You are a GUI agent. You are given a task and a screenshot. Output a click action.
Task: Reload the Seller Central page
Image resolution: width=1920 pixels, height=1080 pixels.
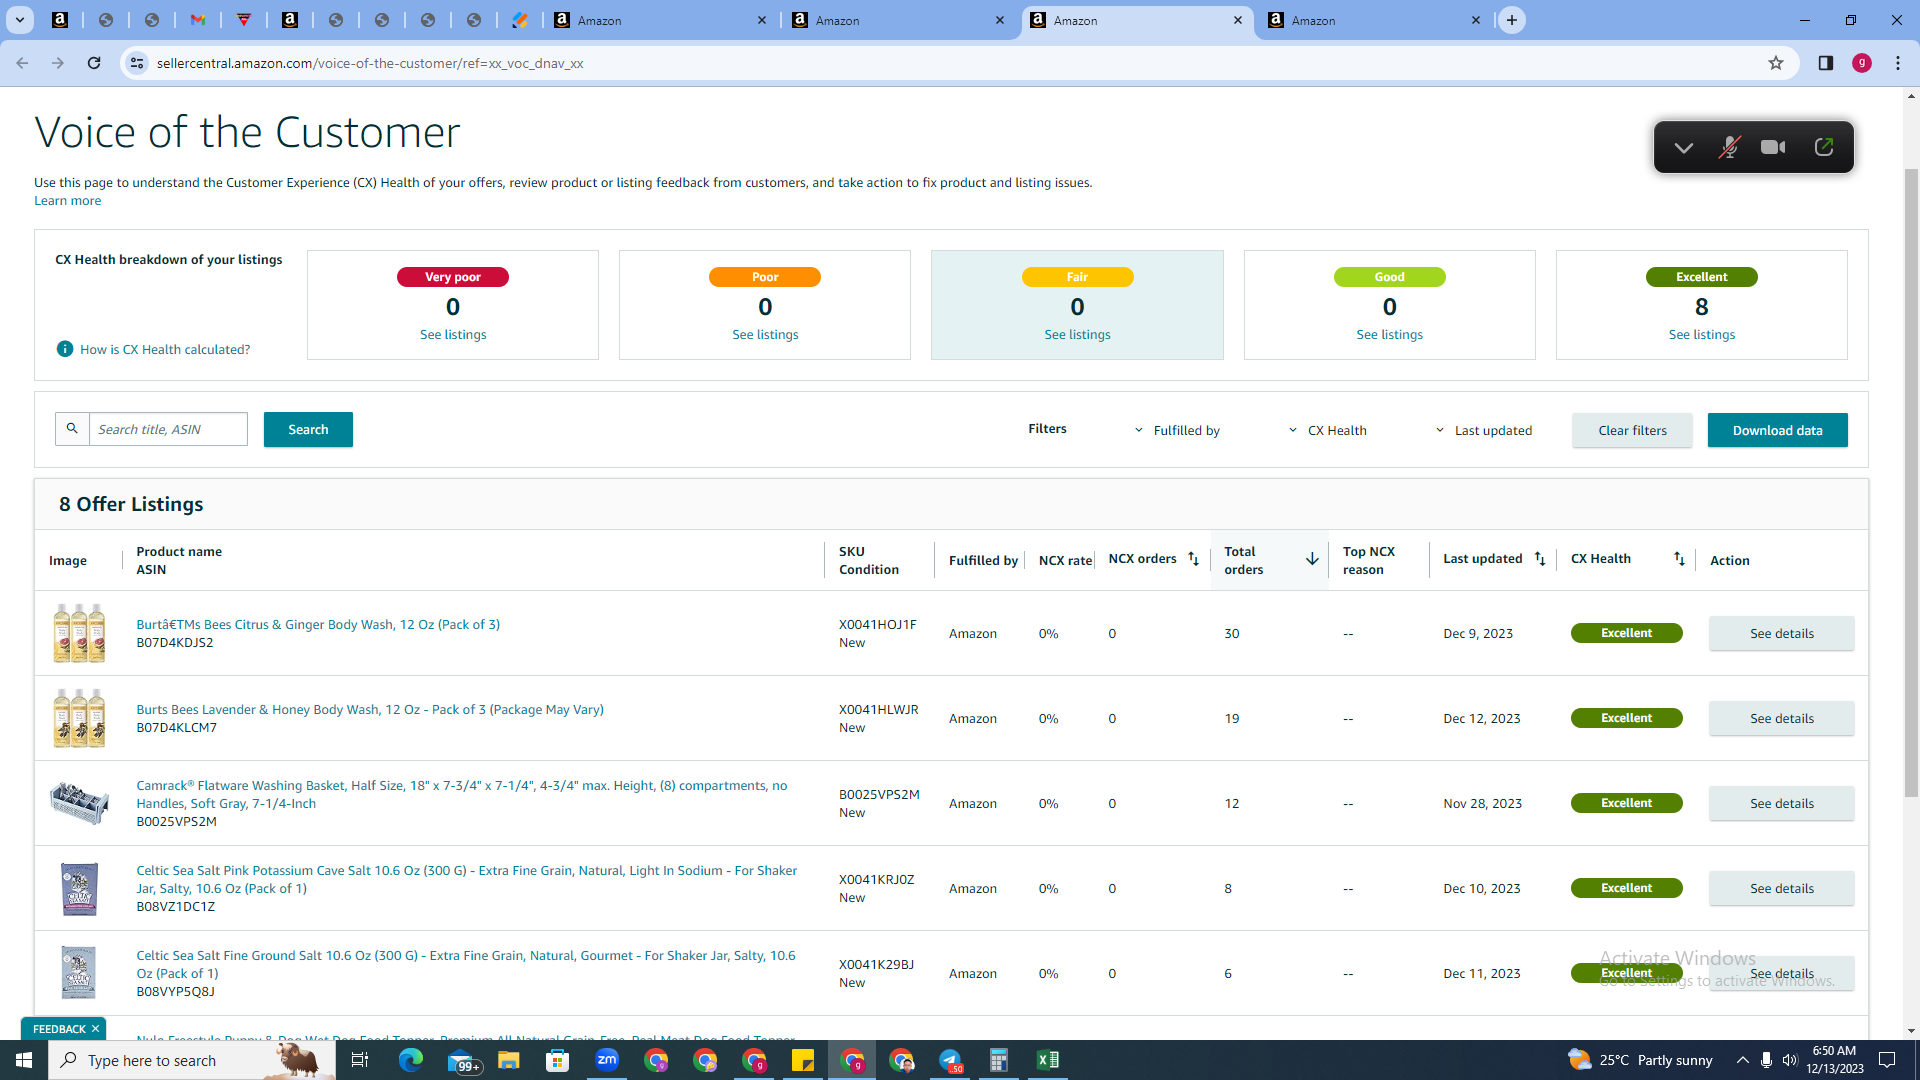[x=94, y=63]
